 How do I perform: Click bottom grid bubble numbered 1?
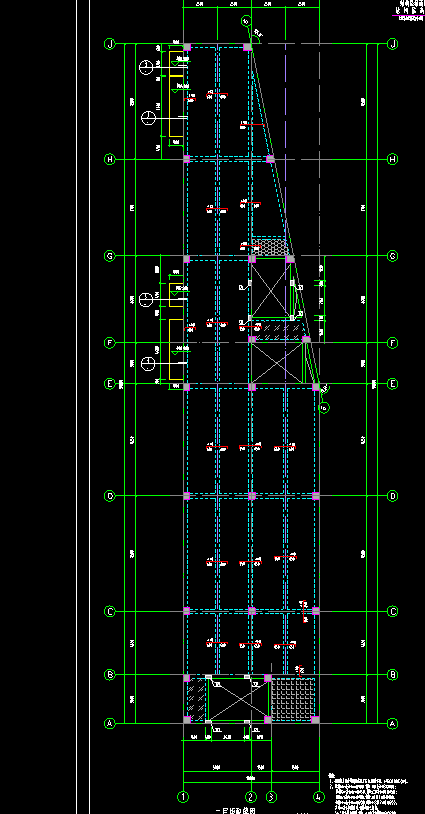tap(183, 796)
